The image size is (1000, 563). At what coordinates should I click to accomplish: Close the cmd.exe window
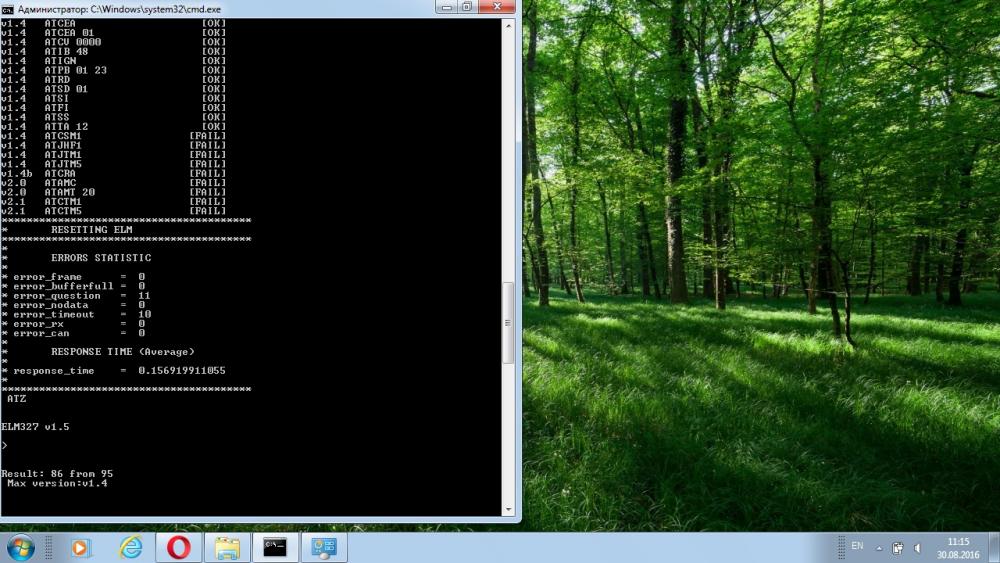(x=497, y=6)
